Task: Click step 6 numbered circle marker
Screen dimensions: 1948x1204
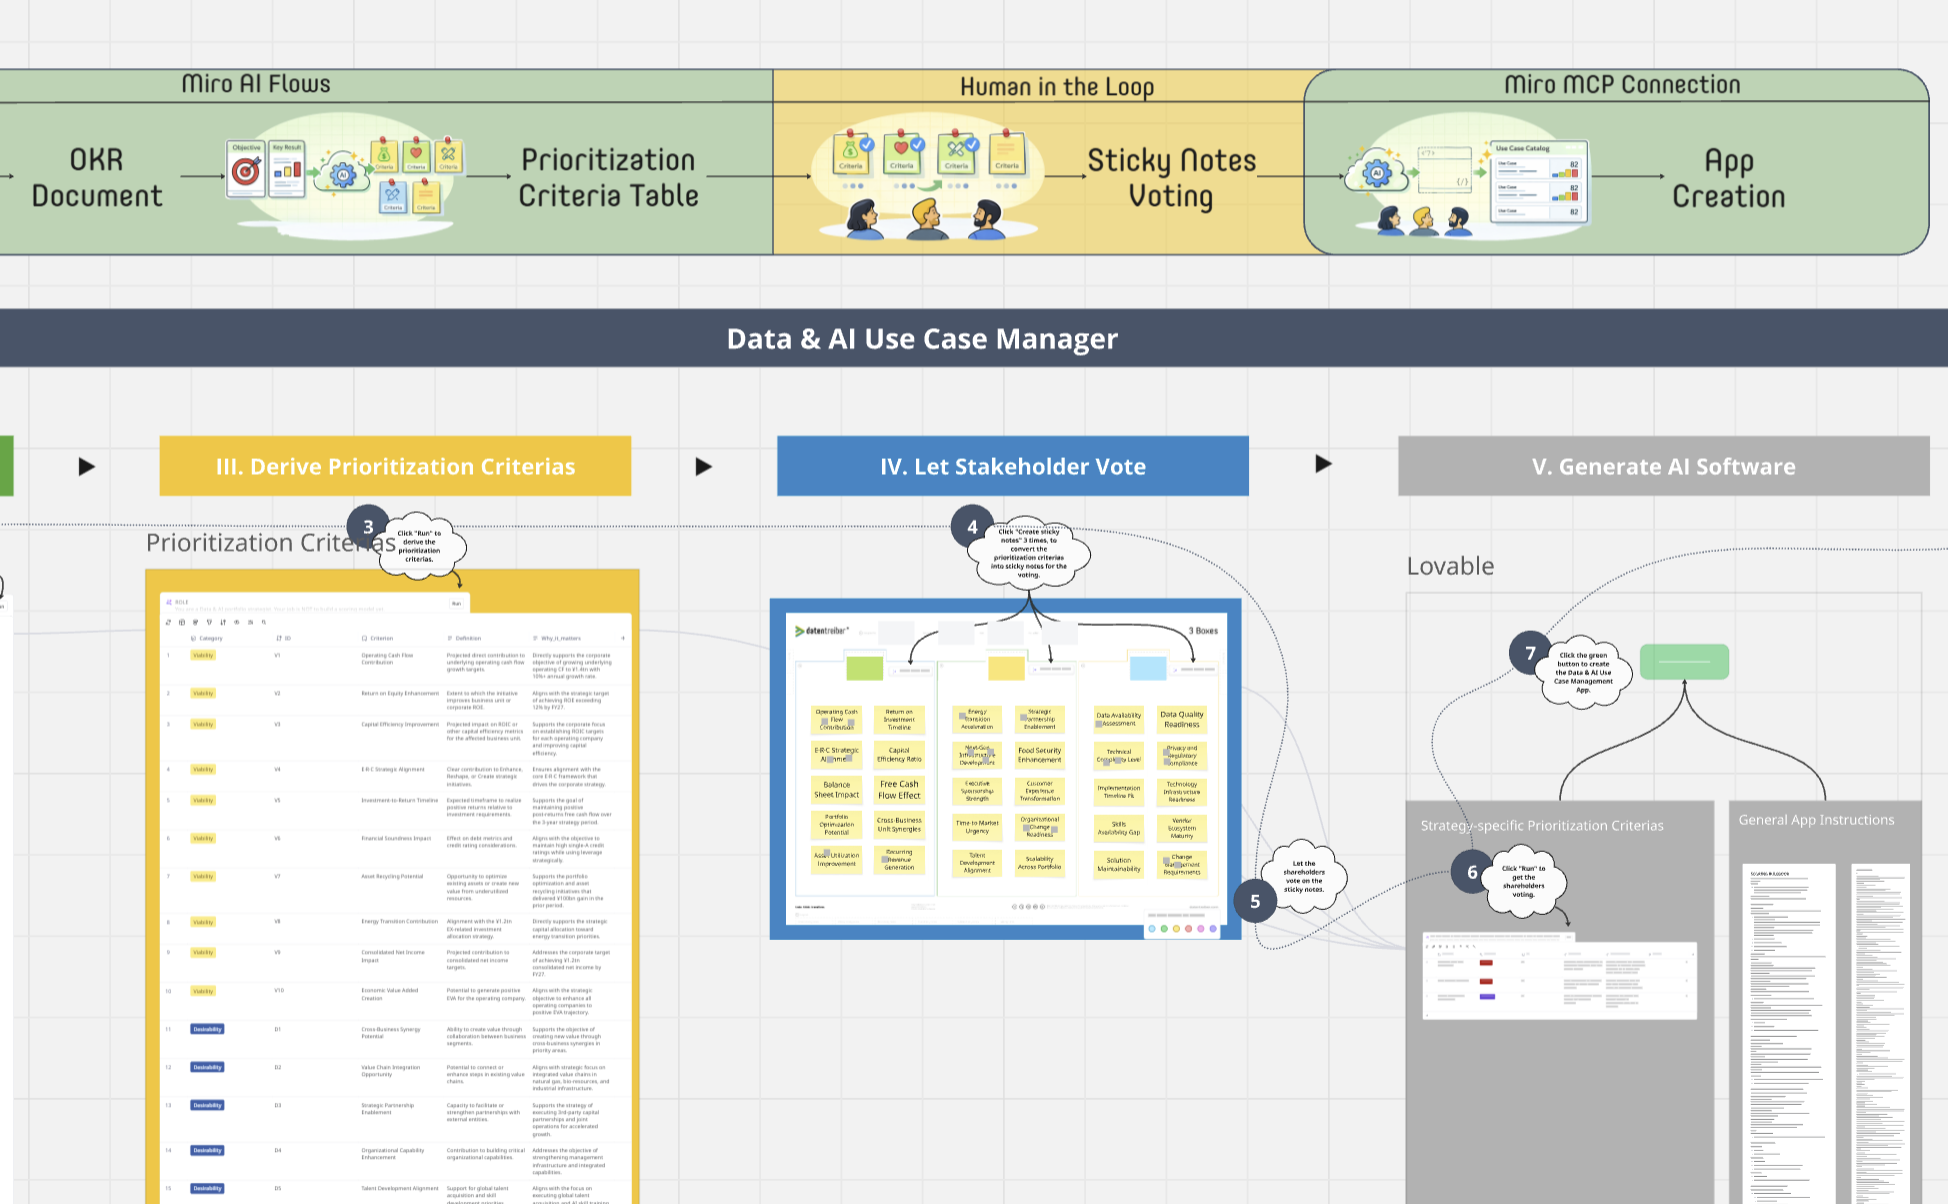Action: [x=1472, y=872]
